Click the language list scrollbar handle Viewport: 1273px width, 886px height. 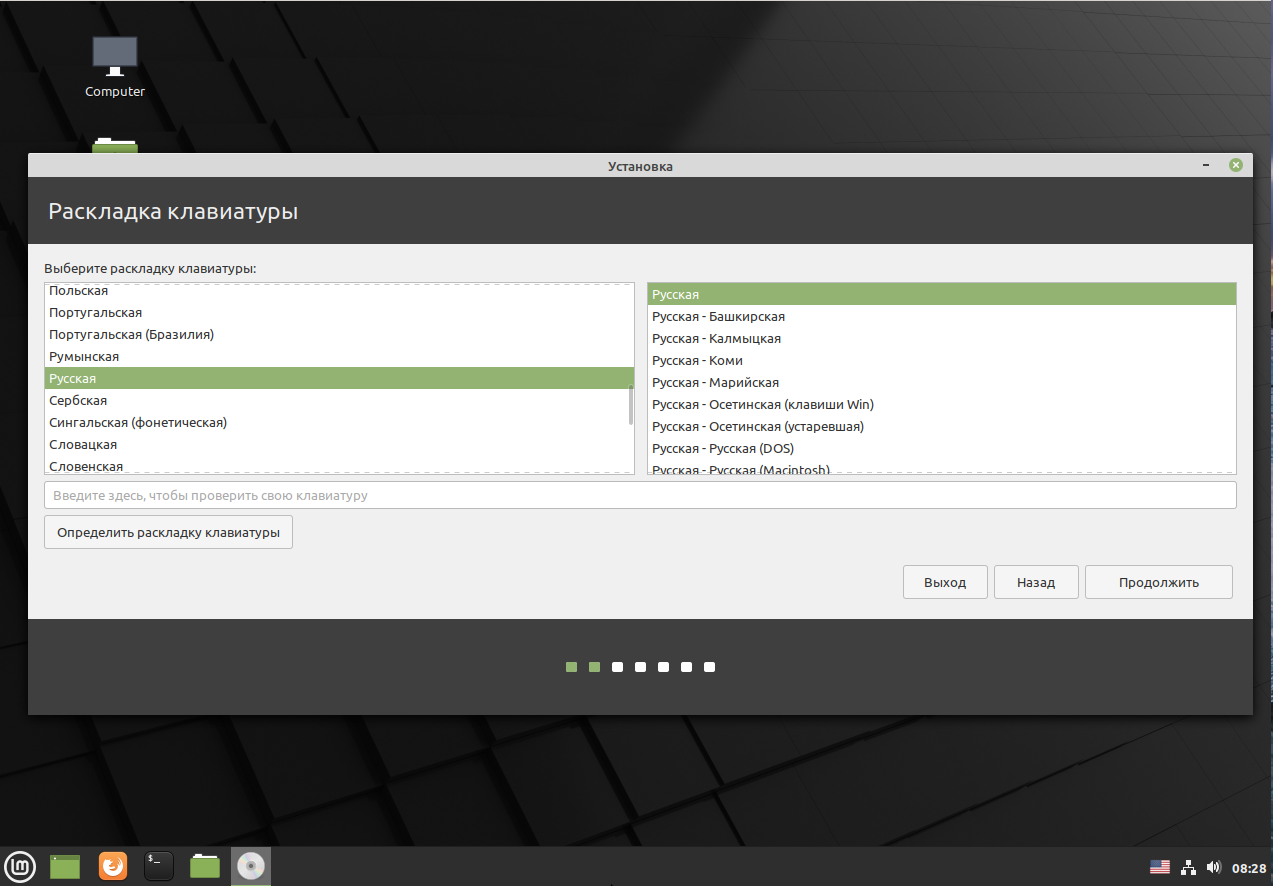630,405
